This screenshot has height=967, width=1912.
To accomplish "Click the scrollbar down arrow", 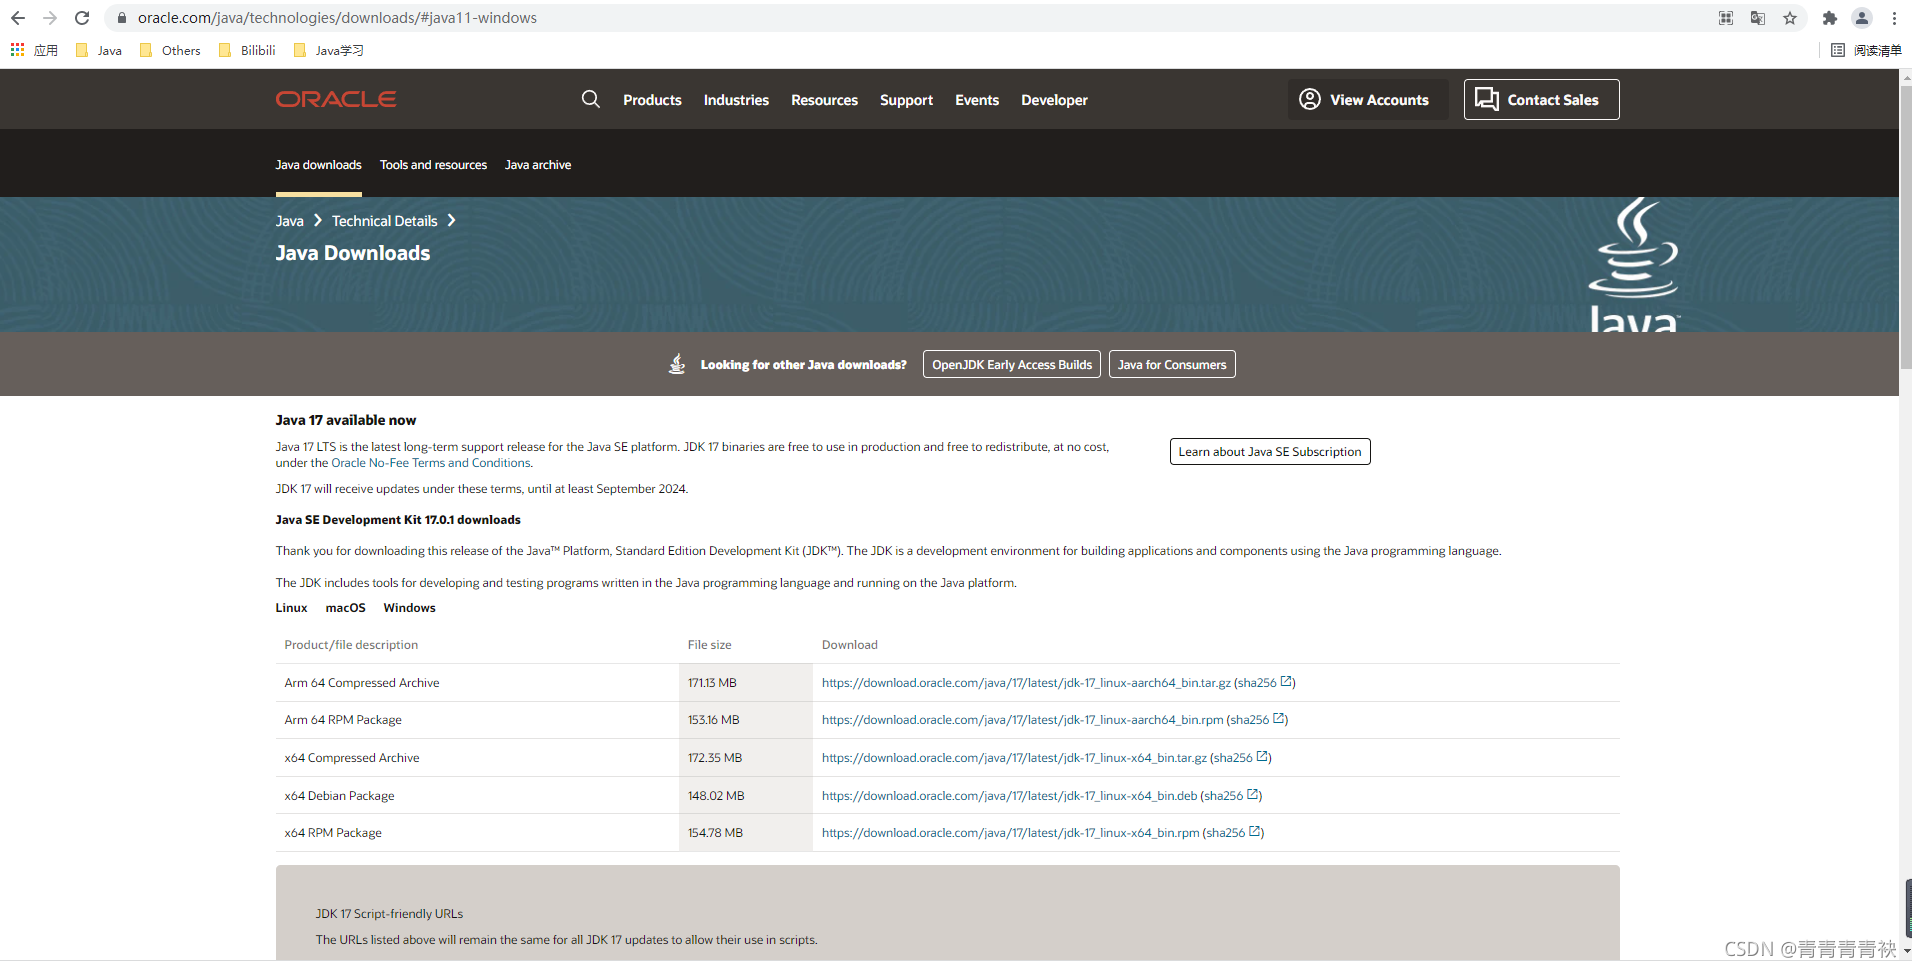I will point(1905,951).
